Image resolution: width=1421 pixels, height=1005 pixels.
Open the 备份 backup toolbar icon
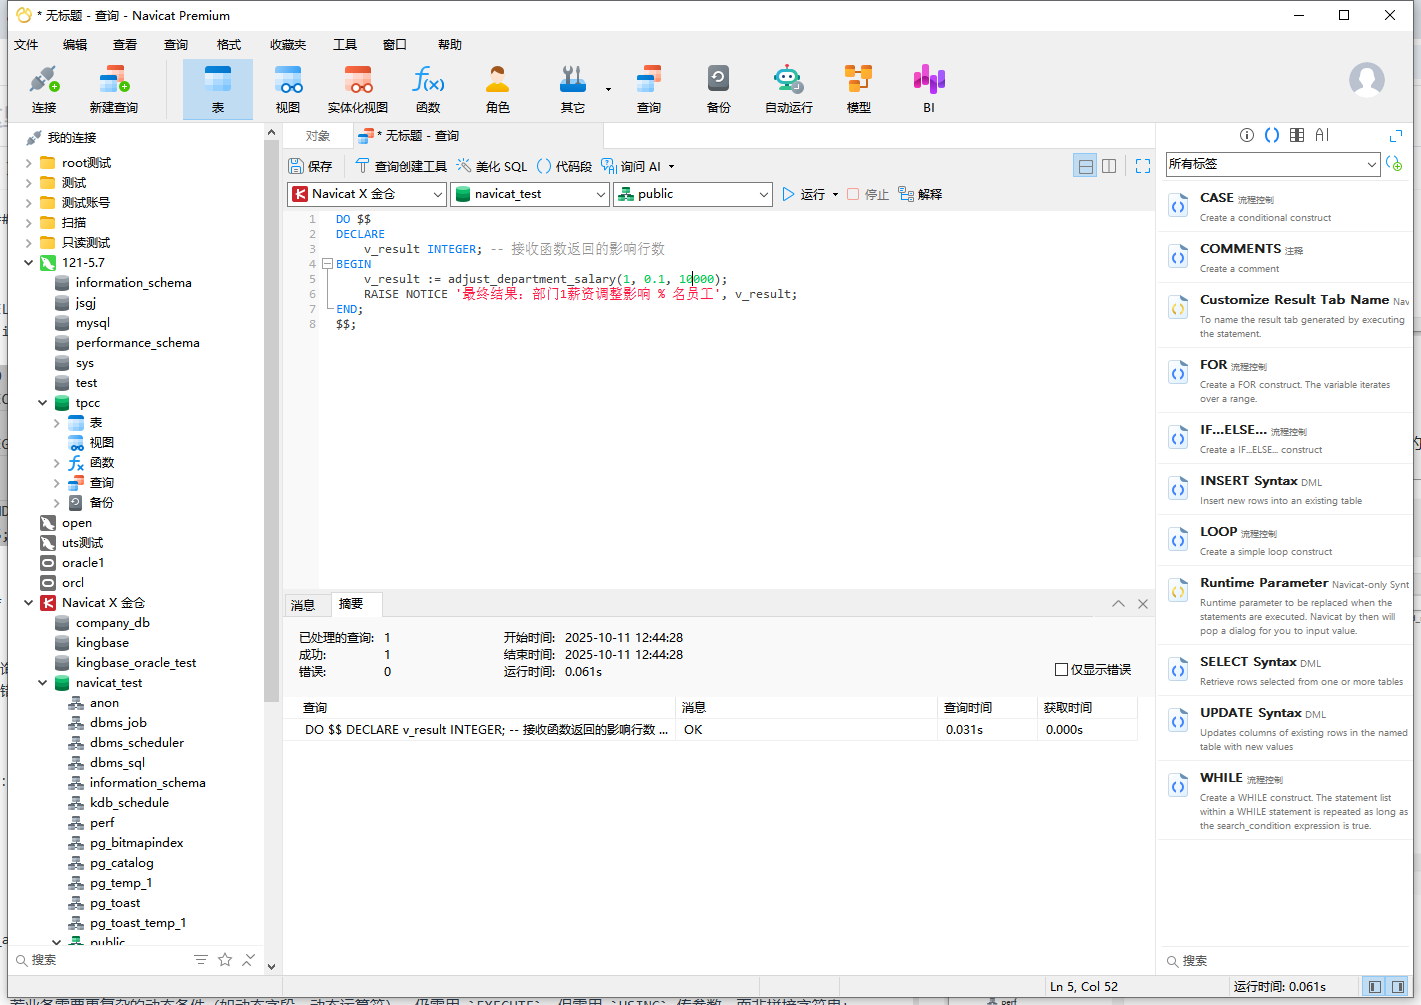(x=719, y=89)
